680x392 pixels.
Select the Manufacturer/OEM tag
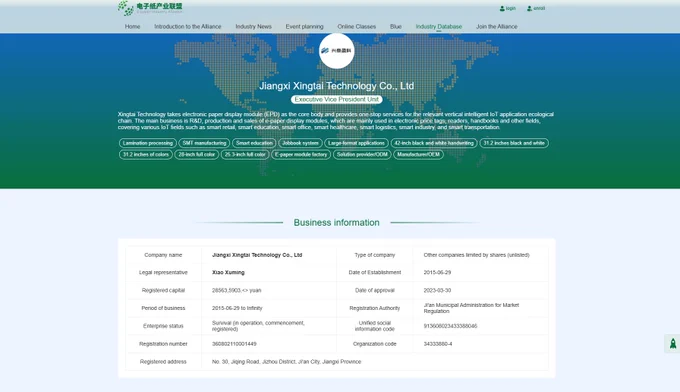[x=418, y=154]
